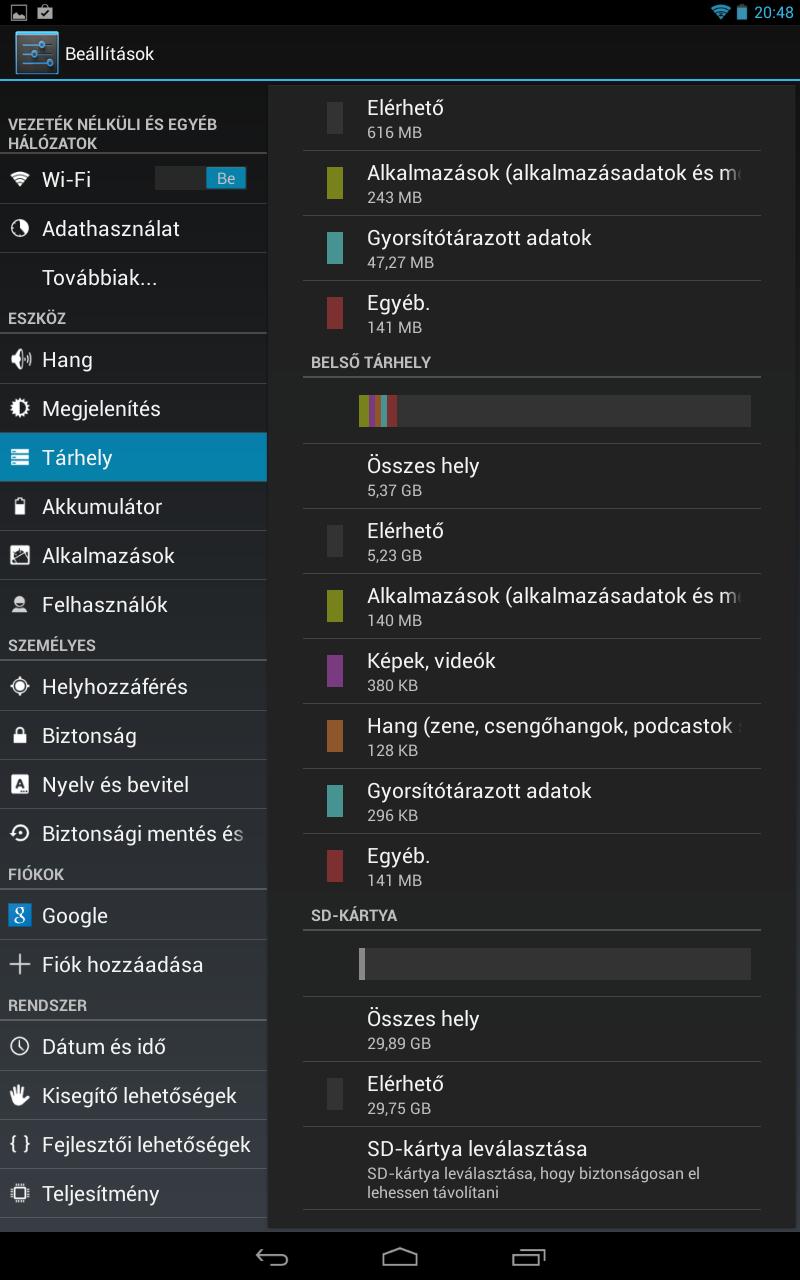Open the recent apps navigation button
This screenshot has width=800, height=1280.
(528, 1257)
